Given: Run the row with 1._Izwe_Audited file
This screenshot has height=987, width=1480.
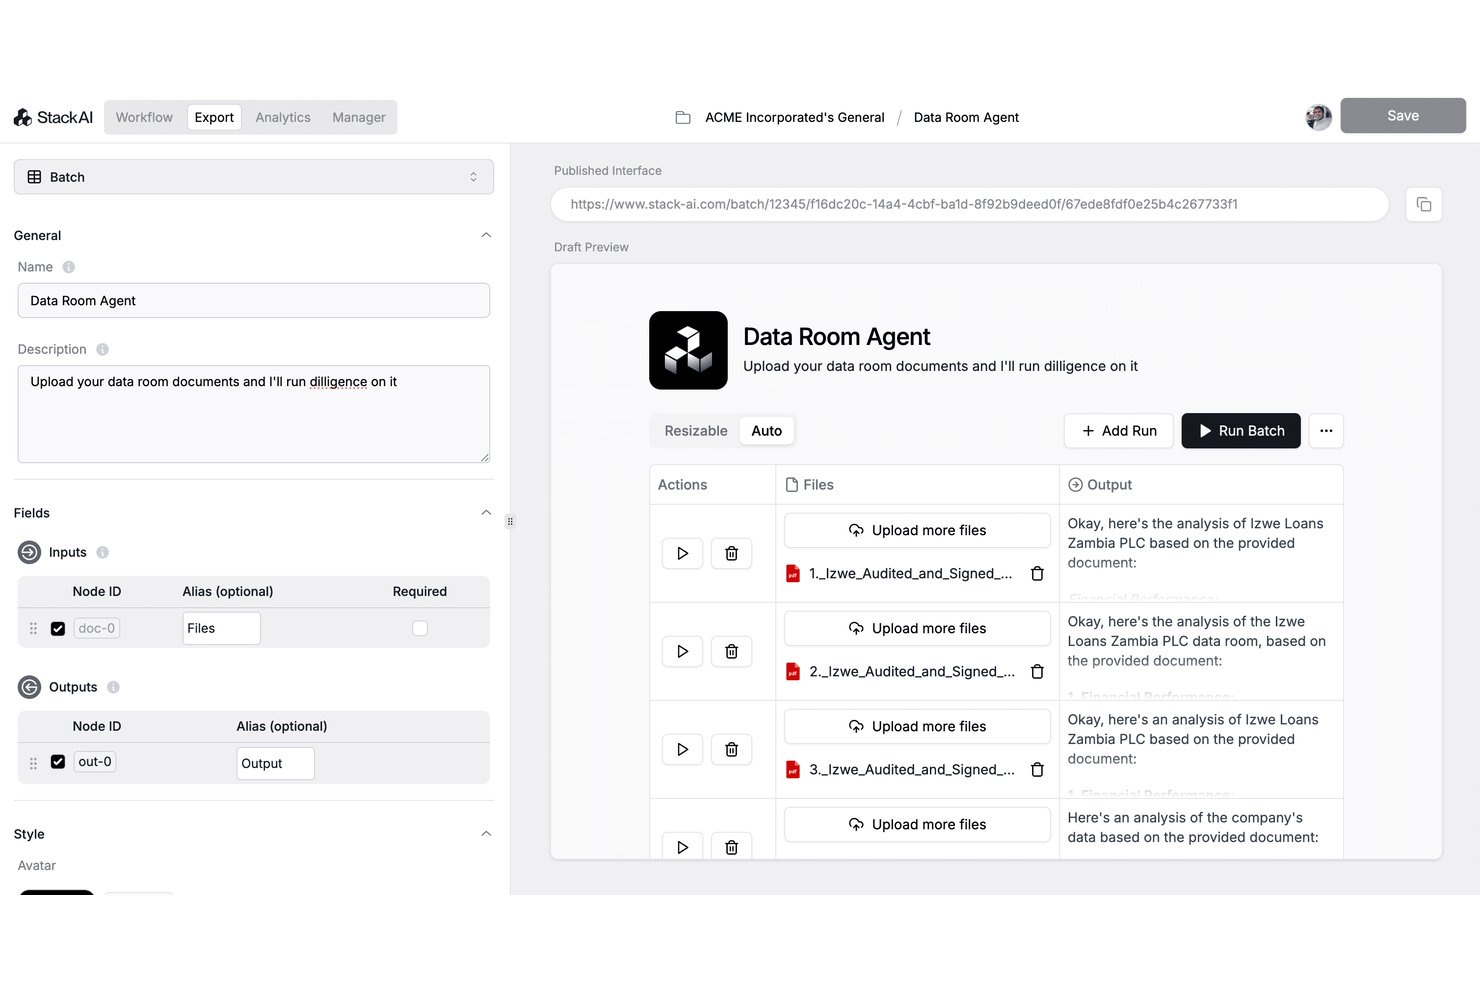Looking at the screenshot, I should 683,553.
